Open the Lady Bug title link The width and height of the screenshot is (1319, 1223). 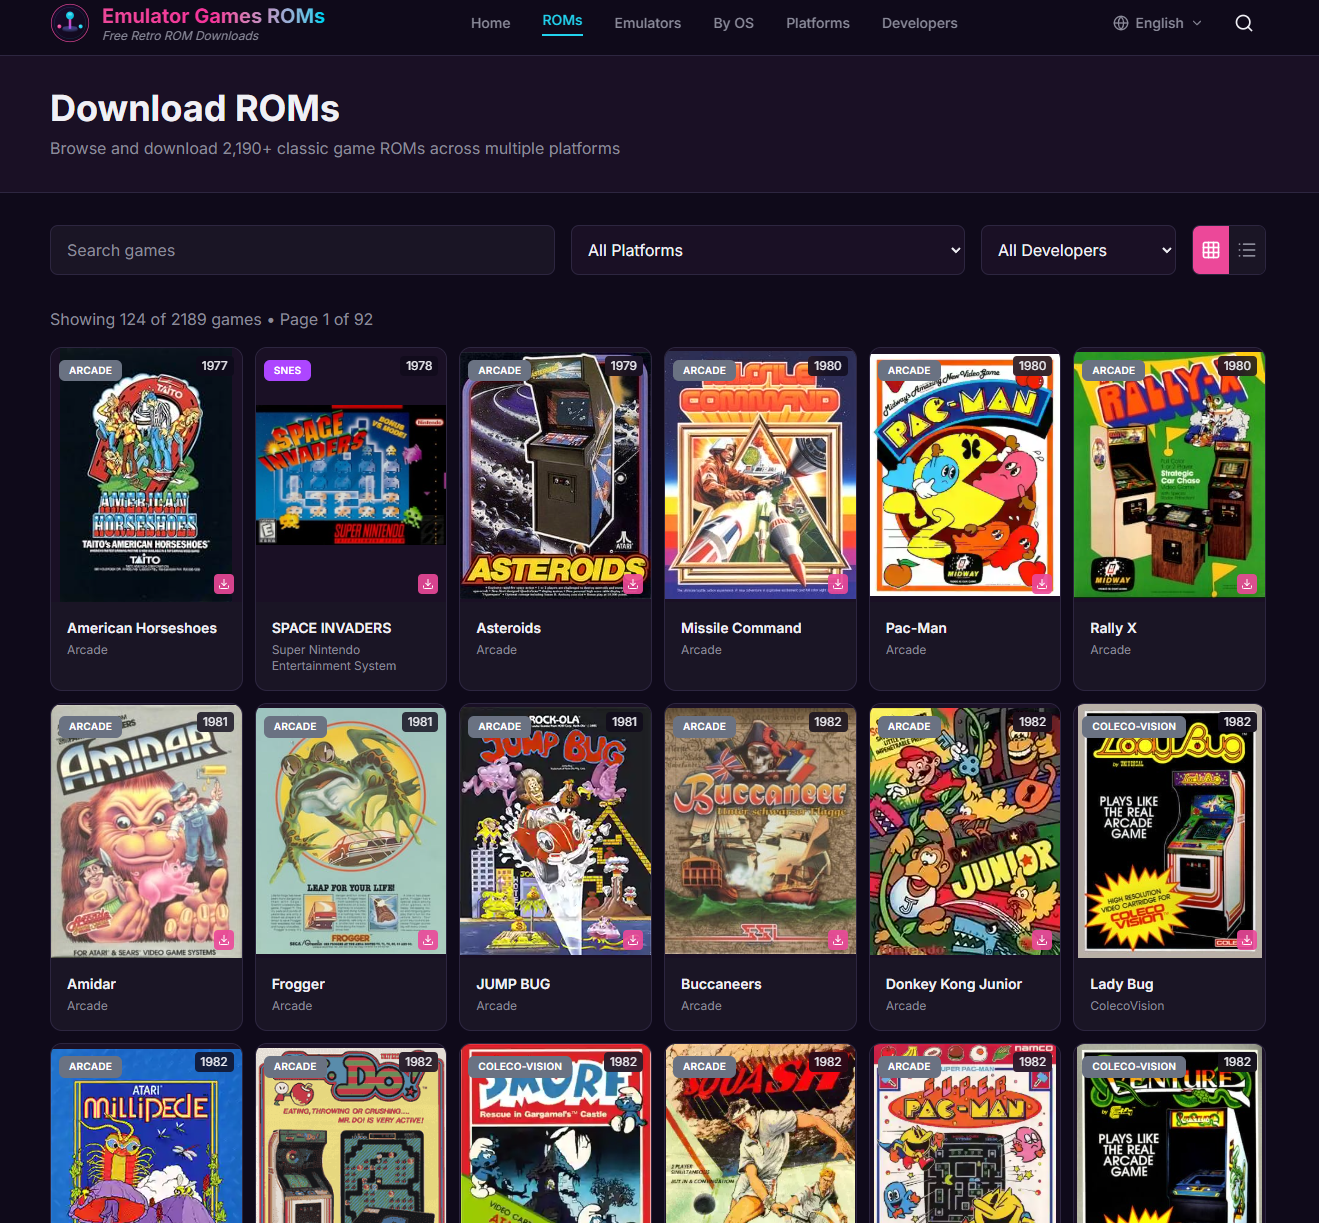(x=1121, y=984)
